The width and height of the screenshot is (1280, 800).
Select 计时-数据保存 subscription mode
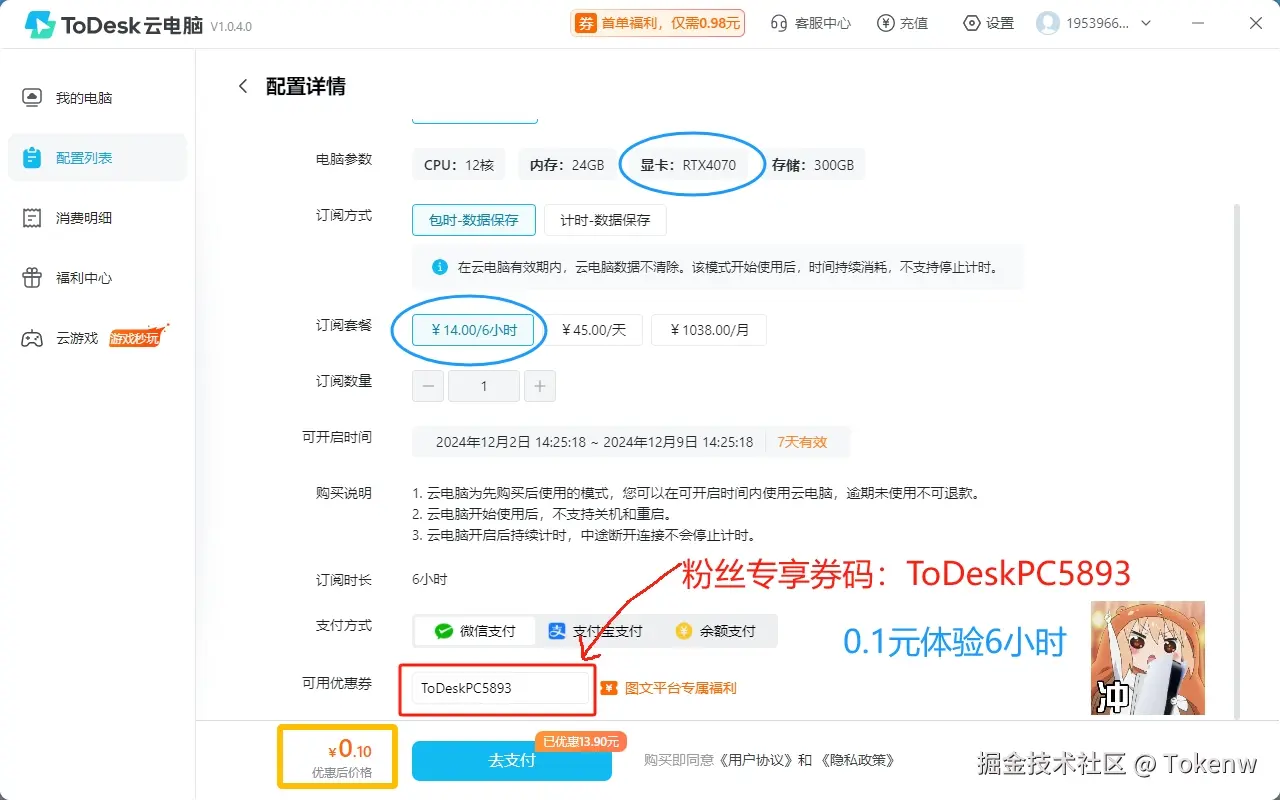tap(605, 220)
